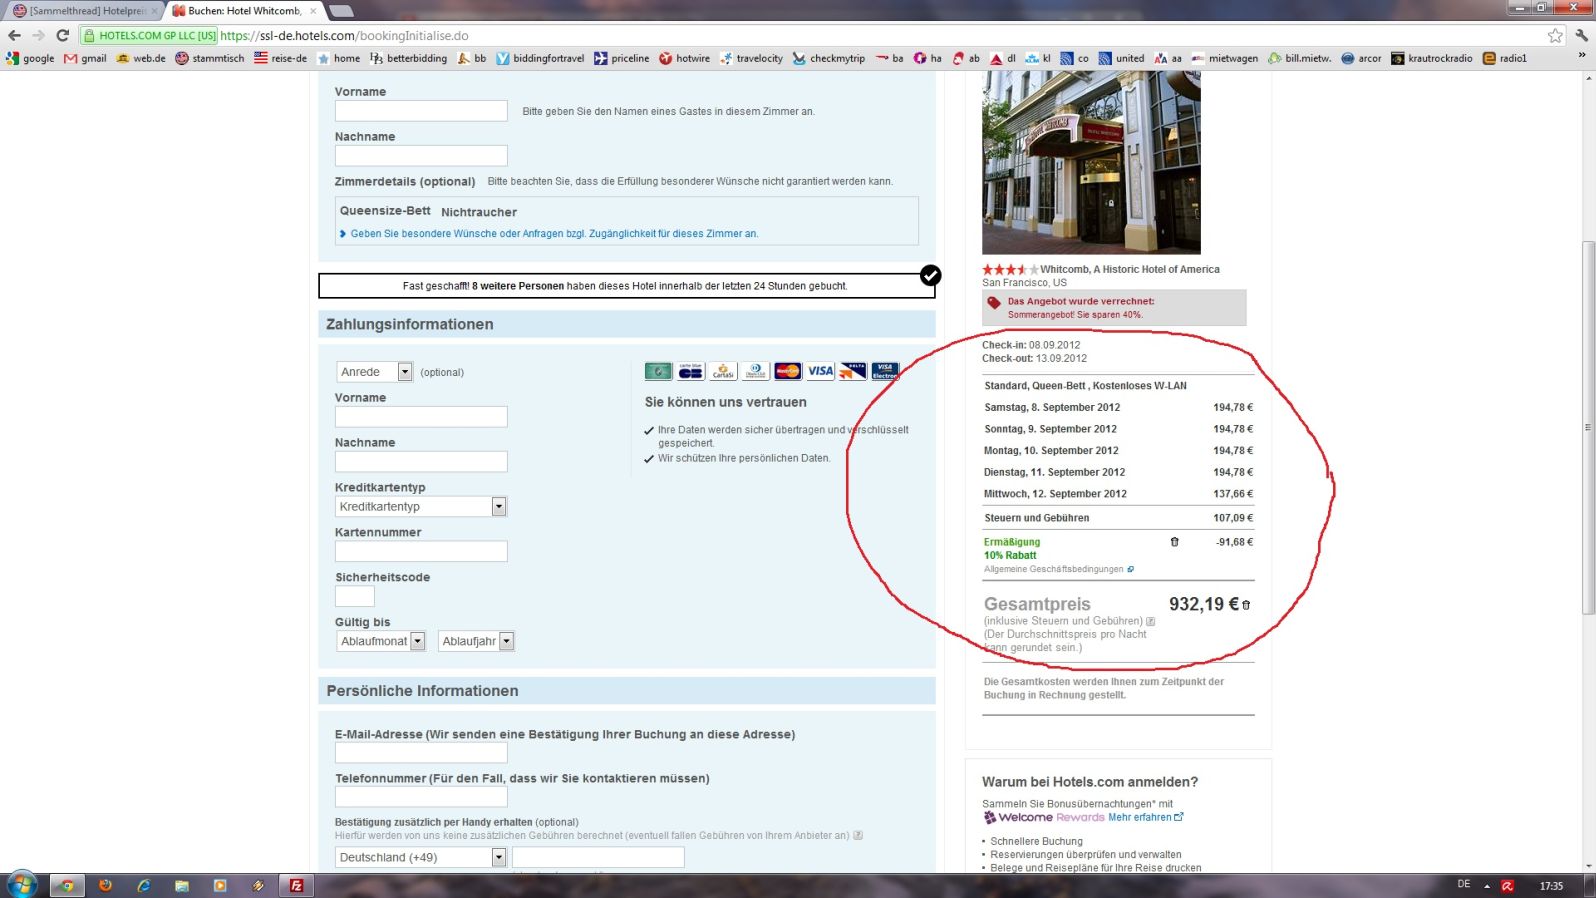This screenshot has width=1596, height=898.
Task: Launch Firefox from the taskbar
Action: click(105, 885)
